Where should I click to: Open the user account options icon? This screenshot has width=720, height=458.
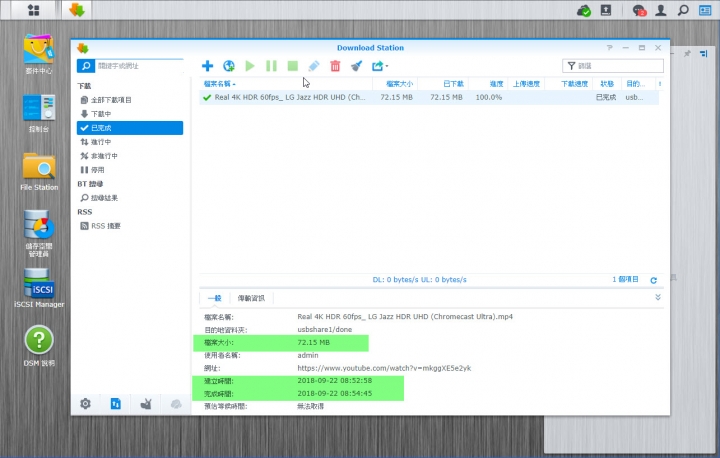pyautogui.click(x=661, y=10)
